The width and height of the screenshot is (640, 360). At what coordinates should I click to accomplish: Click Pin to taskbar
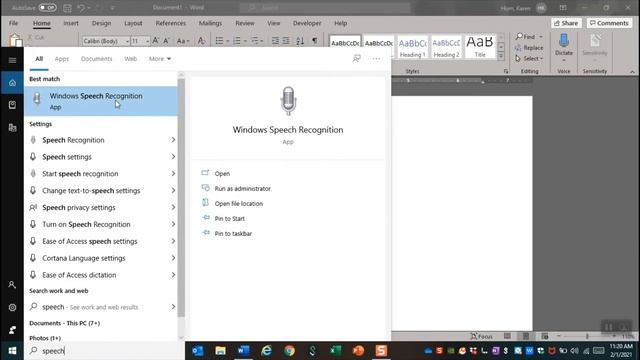[227, 233]
